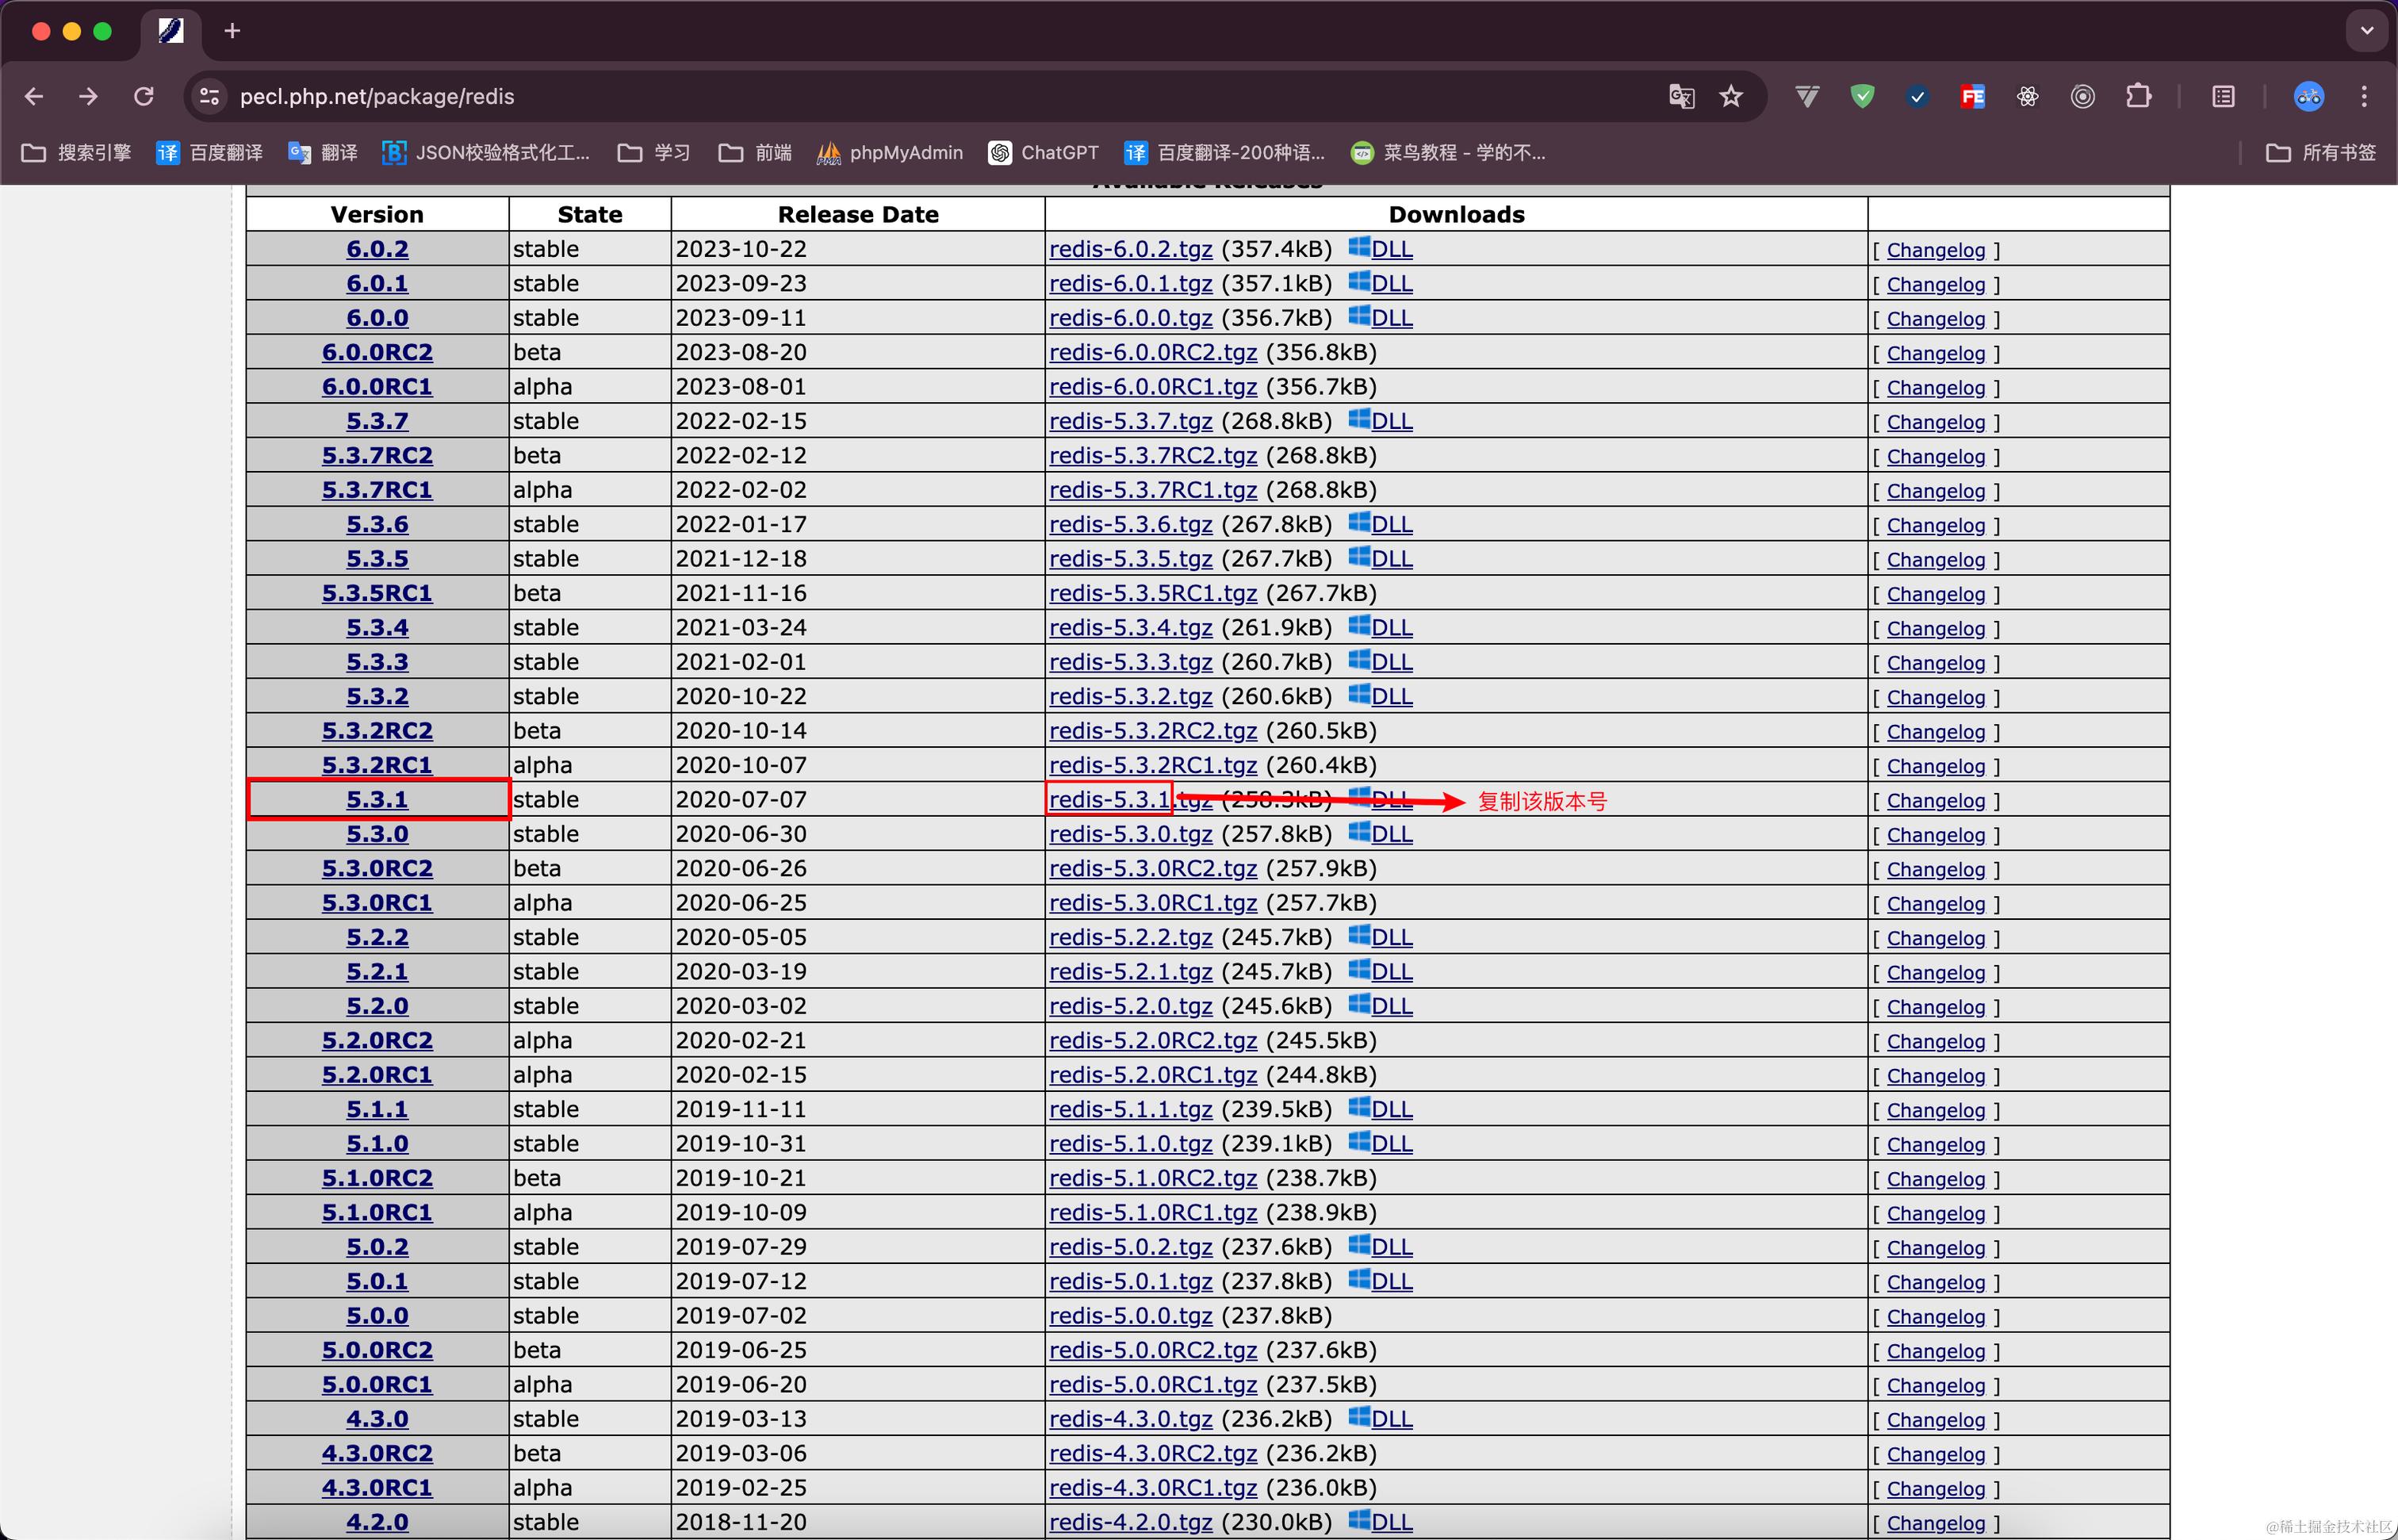2398x1540 pixels.
Task: Open the 所有书签 folder
Action: point(2321,152)
